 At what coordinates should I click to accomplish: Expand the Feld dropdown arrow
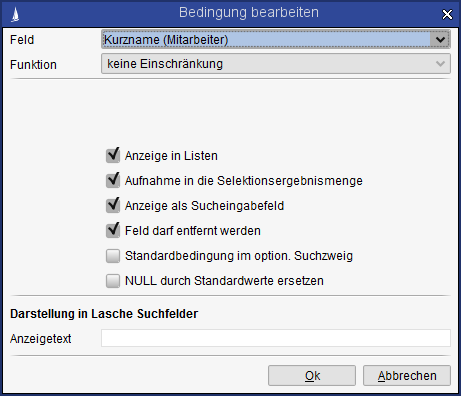(x=440, y=40)
